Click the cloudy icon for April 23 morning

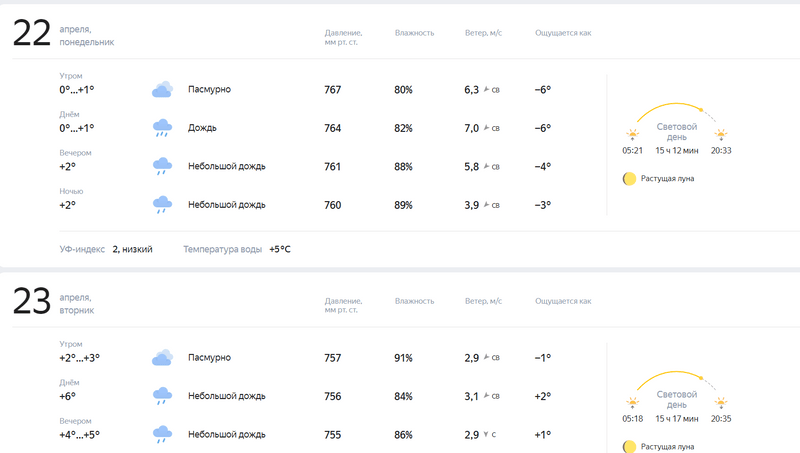point(162,358)
